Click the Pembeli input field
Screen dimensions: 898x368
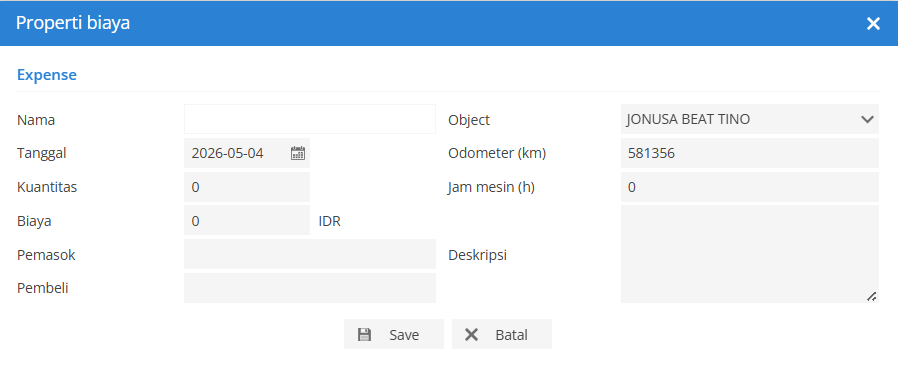pos(310,288)
